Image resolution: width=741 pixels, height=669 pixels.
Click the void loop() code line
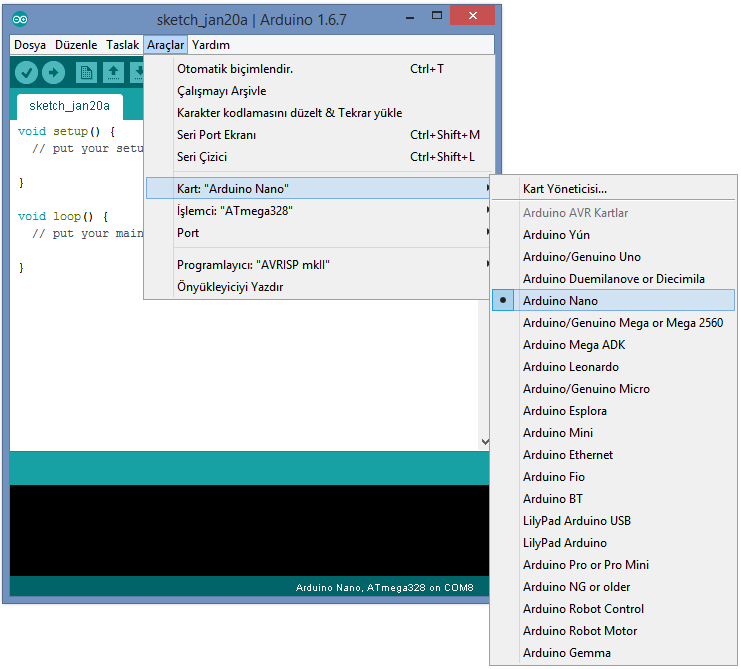[63, 216]
